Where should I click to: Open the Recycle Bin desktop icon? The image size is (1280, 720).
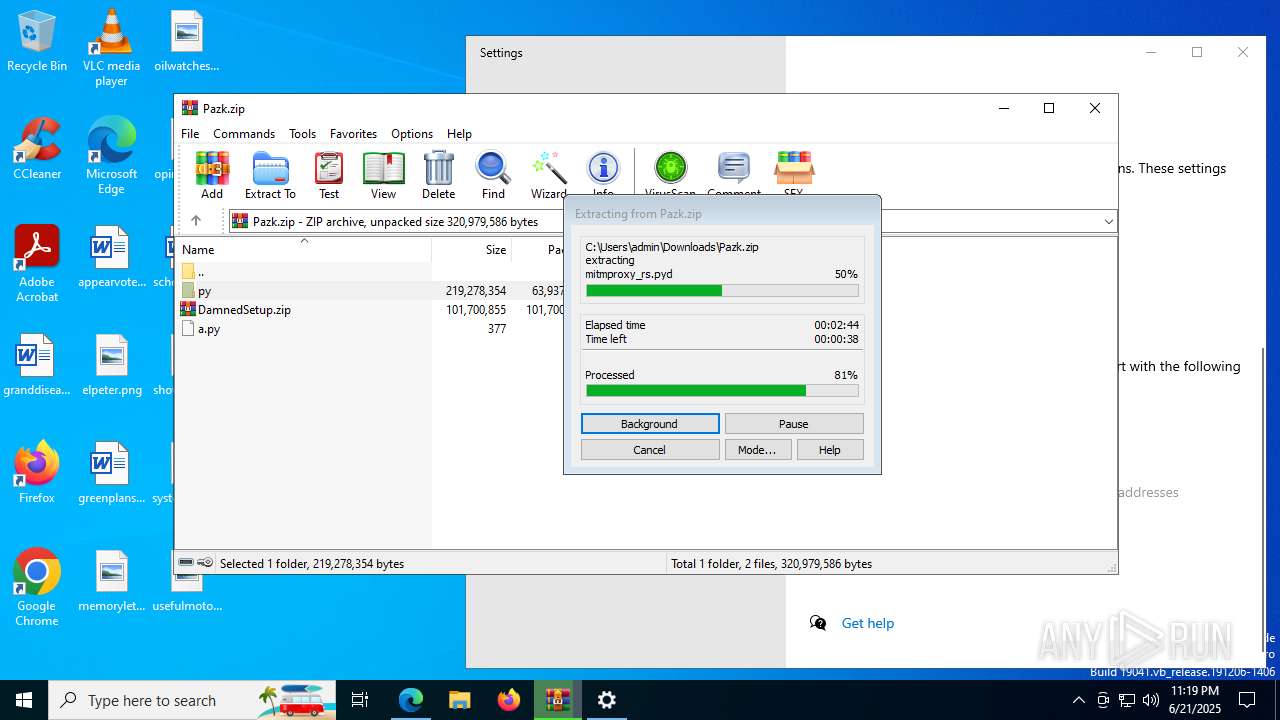37,41
